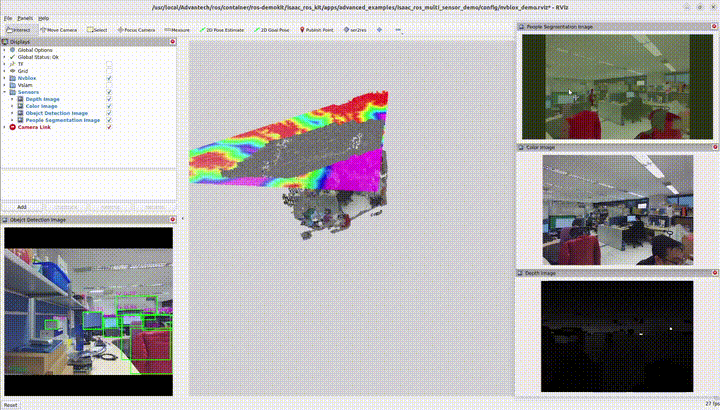Toggle the Depth Image display checkbox
The height and width of the screenshot is (410, 720).
pos(109,99)
